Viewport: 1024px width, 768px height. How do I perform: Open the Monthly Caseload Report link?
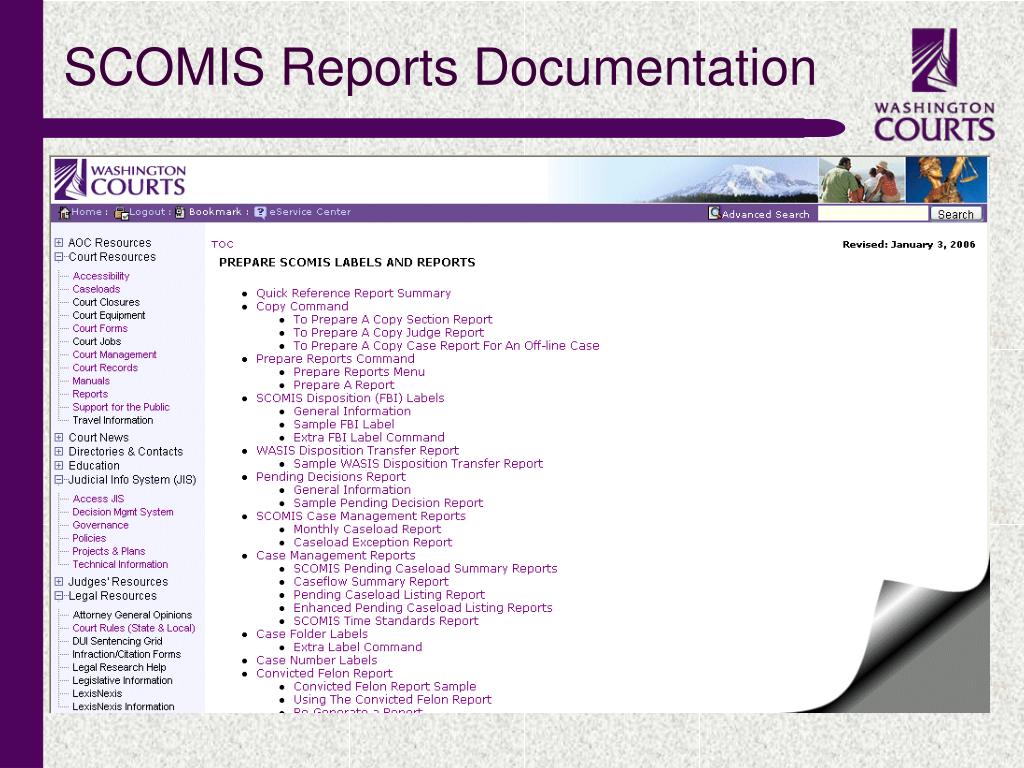click(x=367, y=529)
